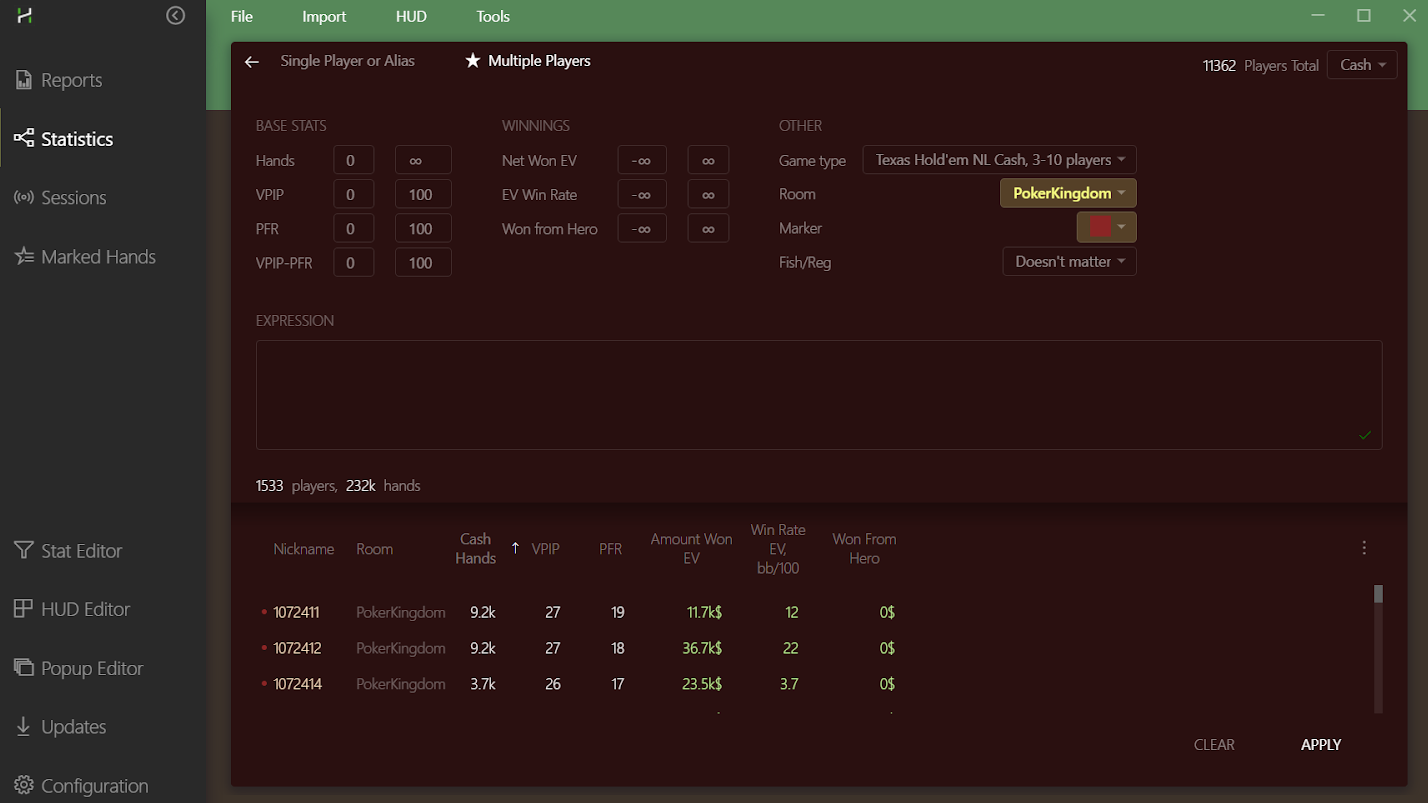Select the Multiple Players tab
Image resolution: width=1428 pixels, height=803 pixels.
coord(539,61)
